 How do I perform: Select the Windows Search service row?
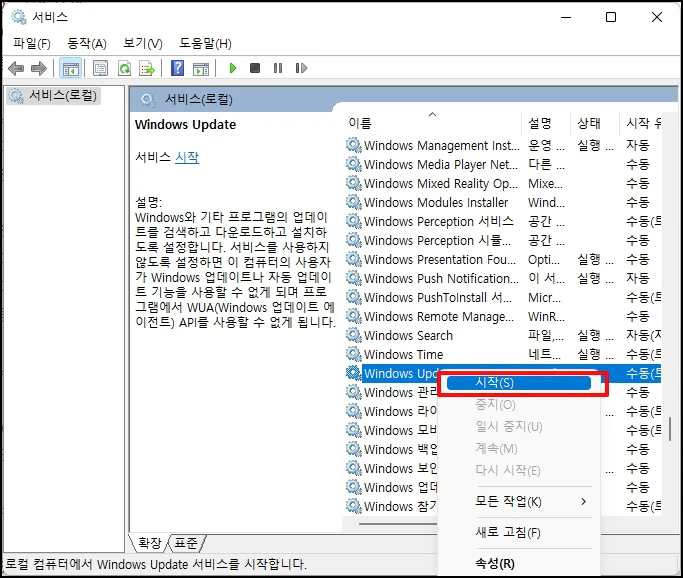tap(503, 335)
